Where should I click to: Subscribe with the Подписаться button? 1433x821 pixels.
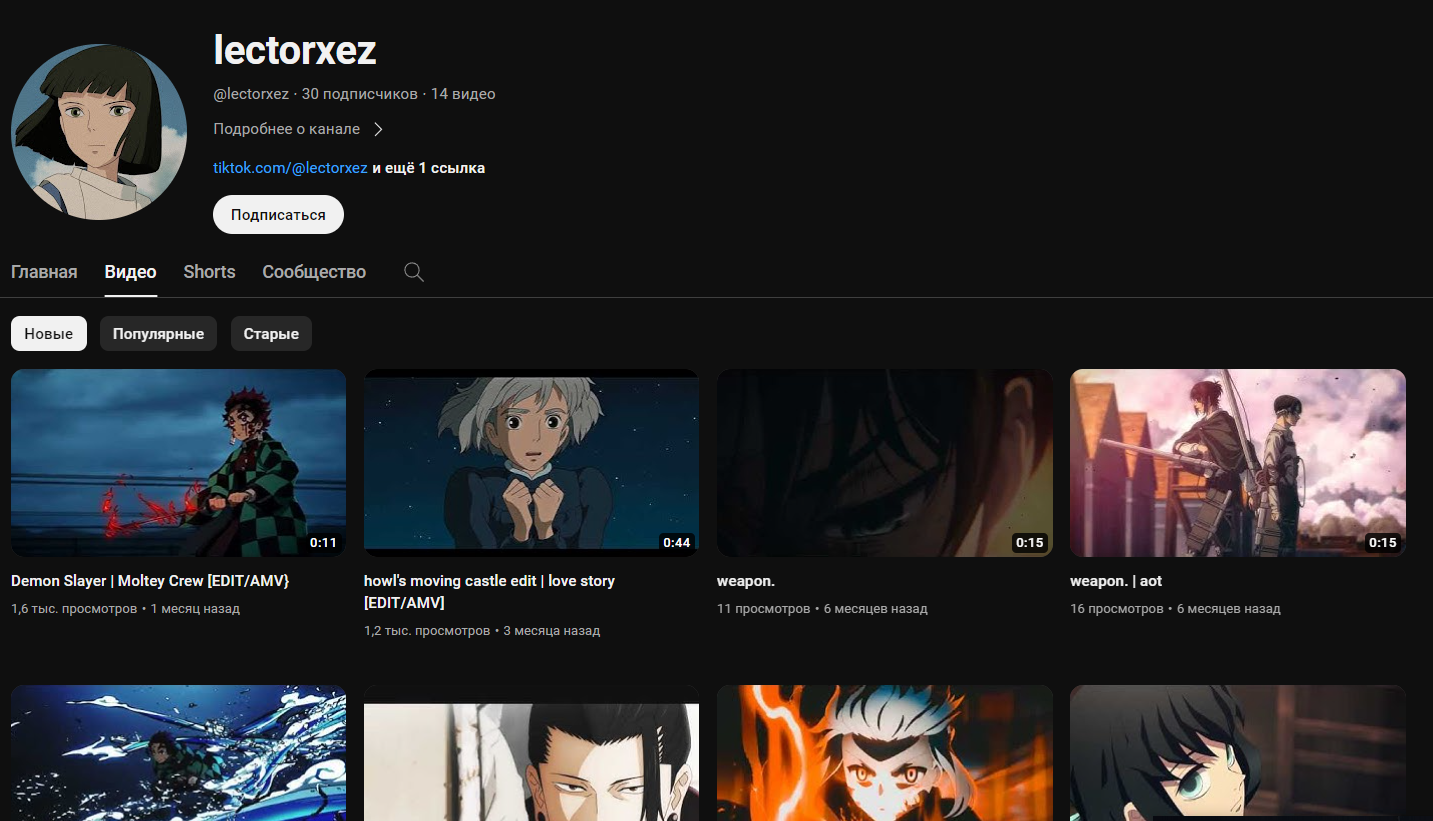coord(278,215)
